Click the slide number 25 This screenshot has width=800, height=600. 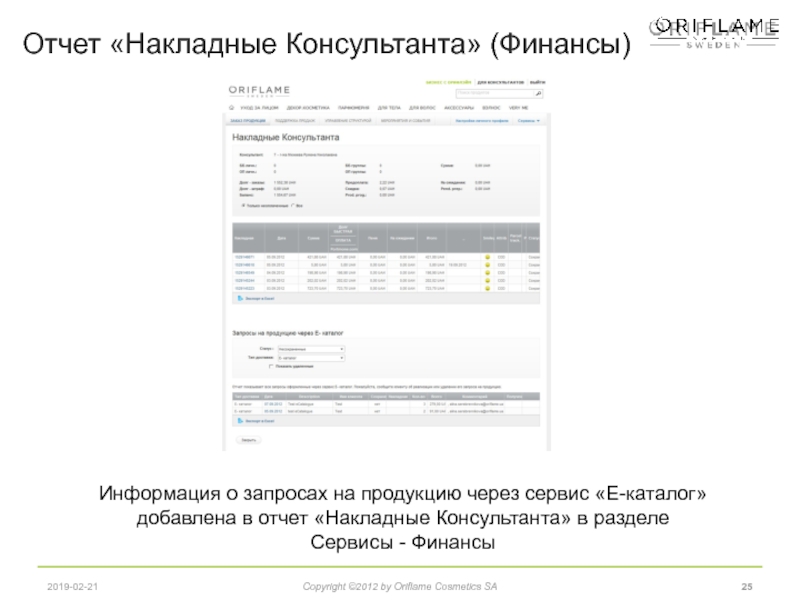point(747,587)
